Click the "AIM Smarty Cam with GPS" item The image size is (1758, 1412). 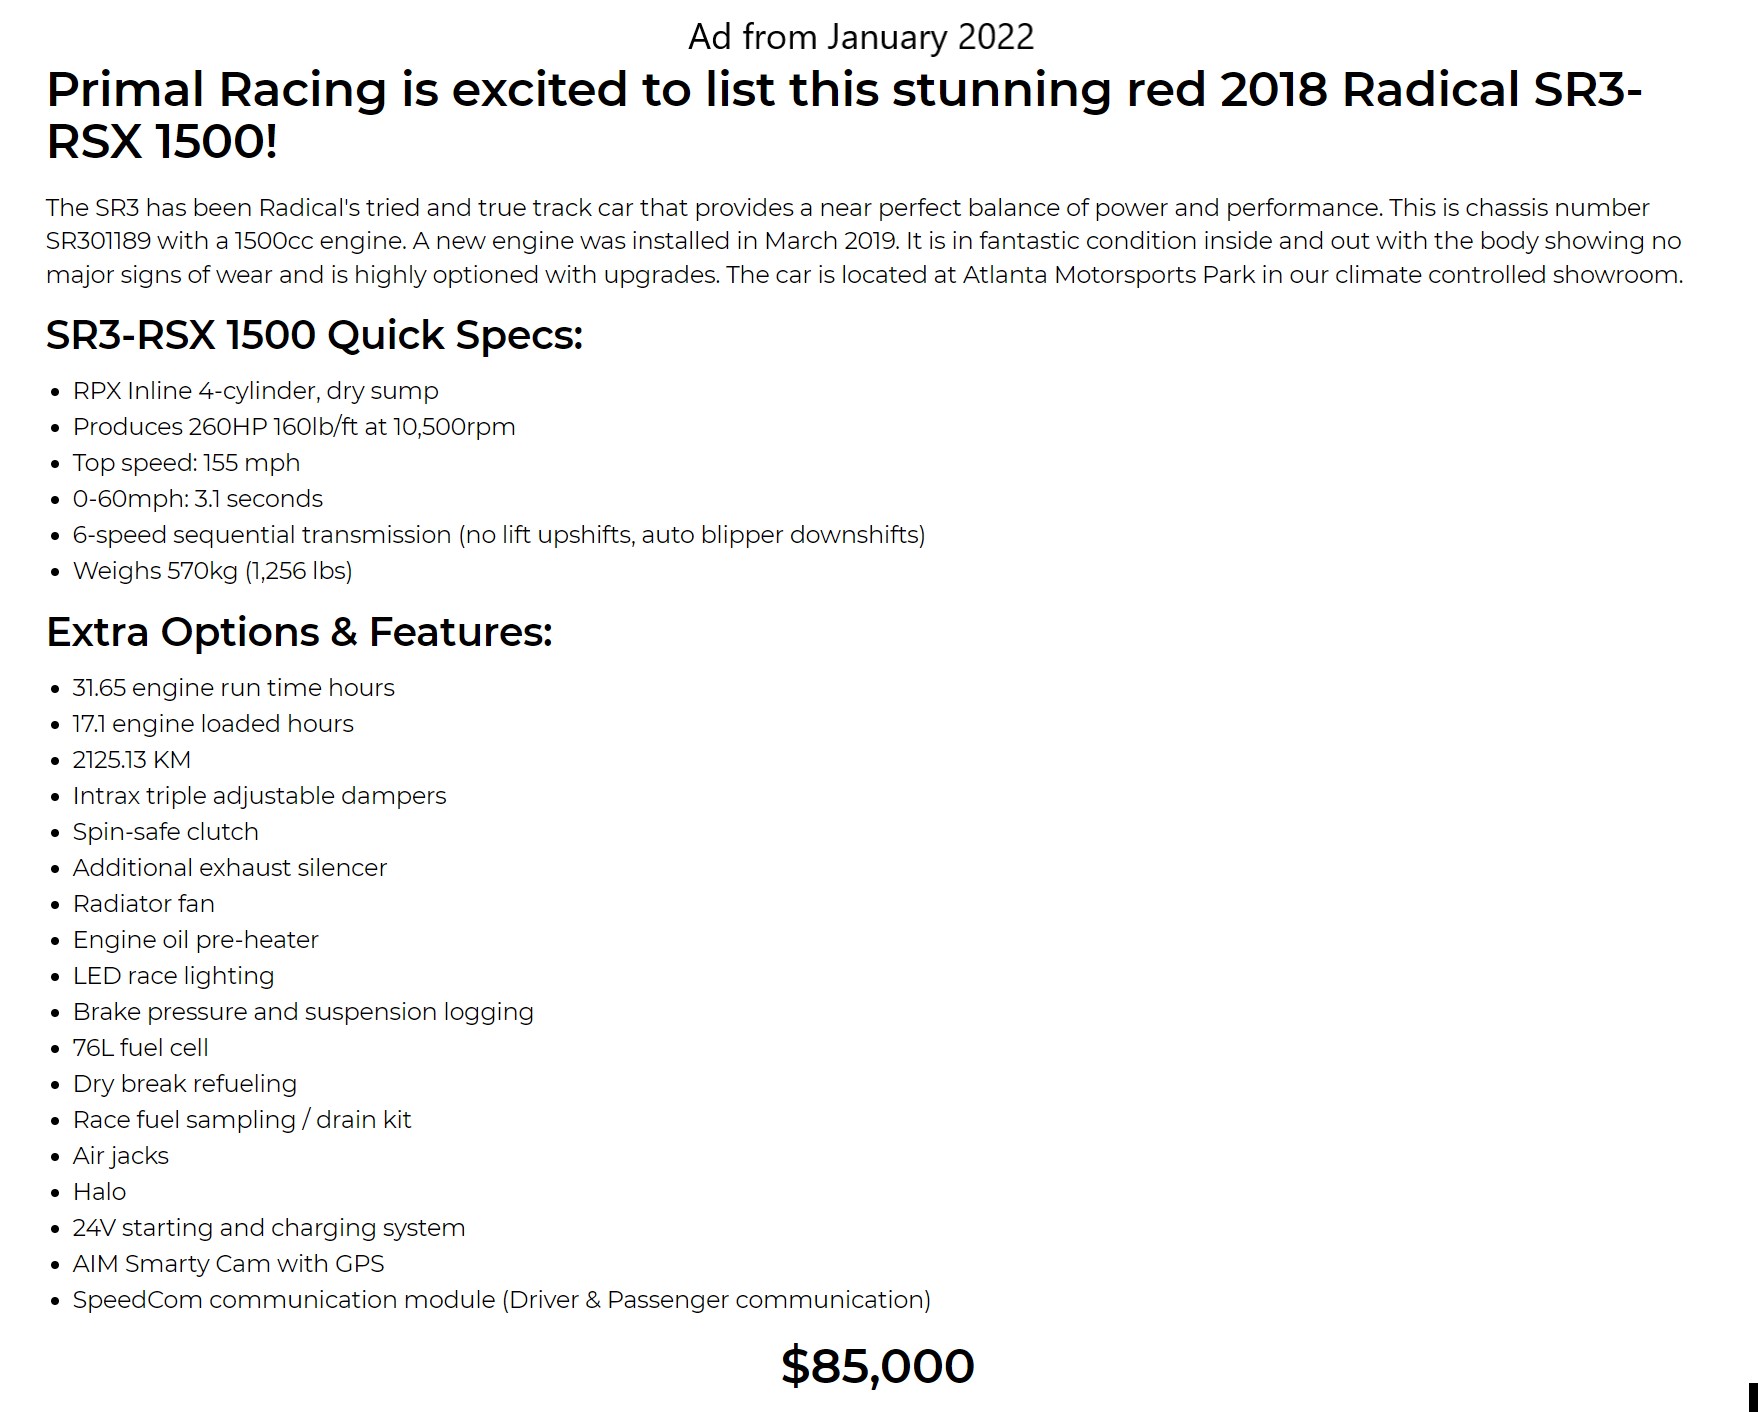pyautogui.click(x=228, y=1264)
